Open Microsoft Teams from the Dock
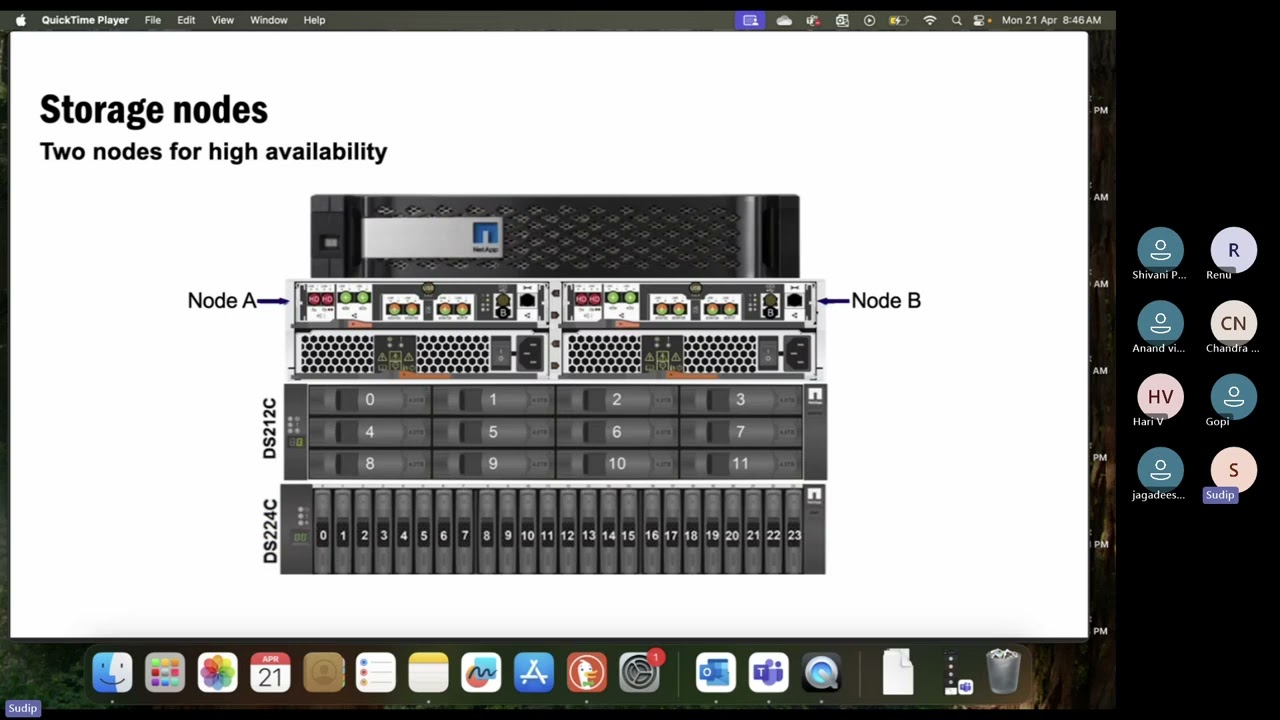1280x720 pixels. (768, 672)
